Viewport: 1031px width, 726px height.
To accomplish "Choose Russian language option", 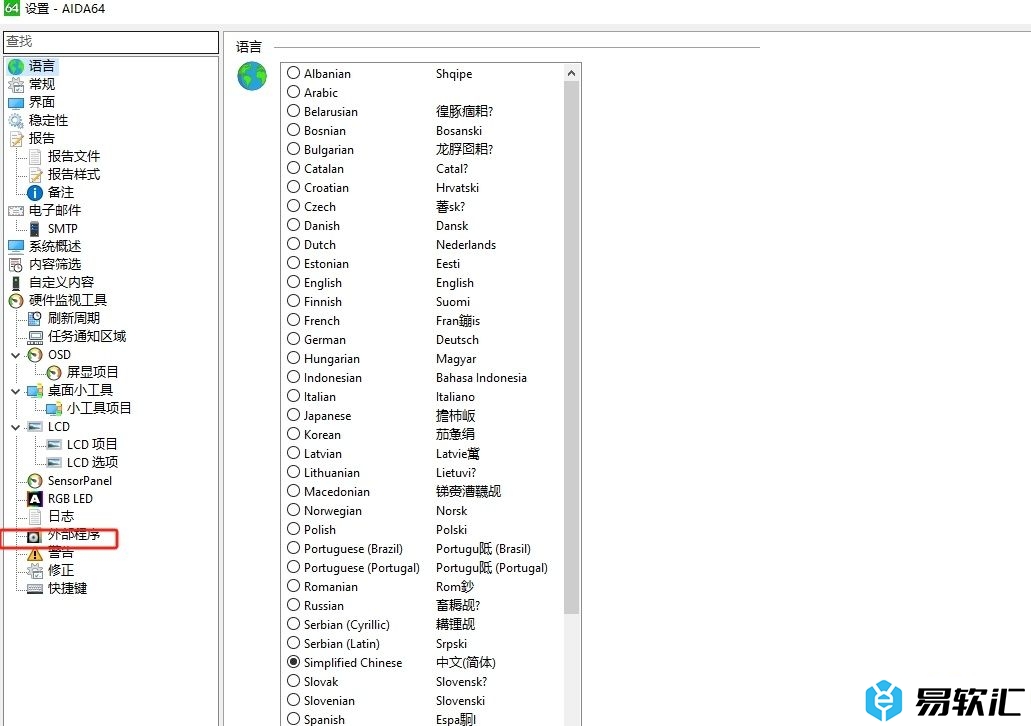I will coord(293,605).
